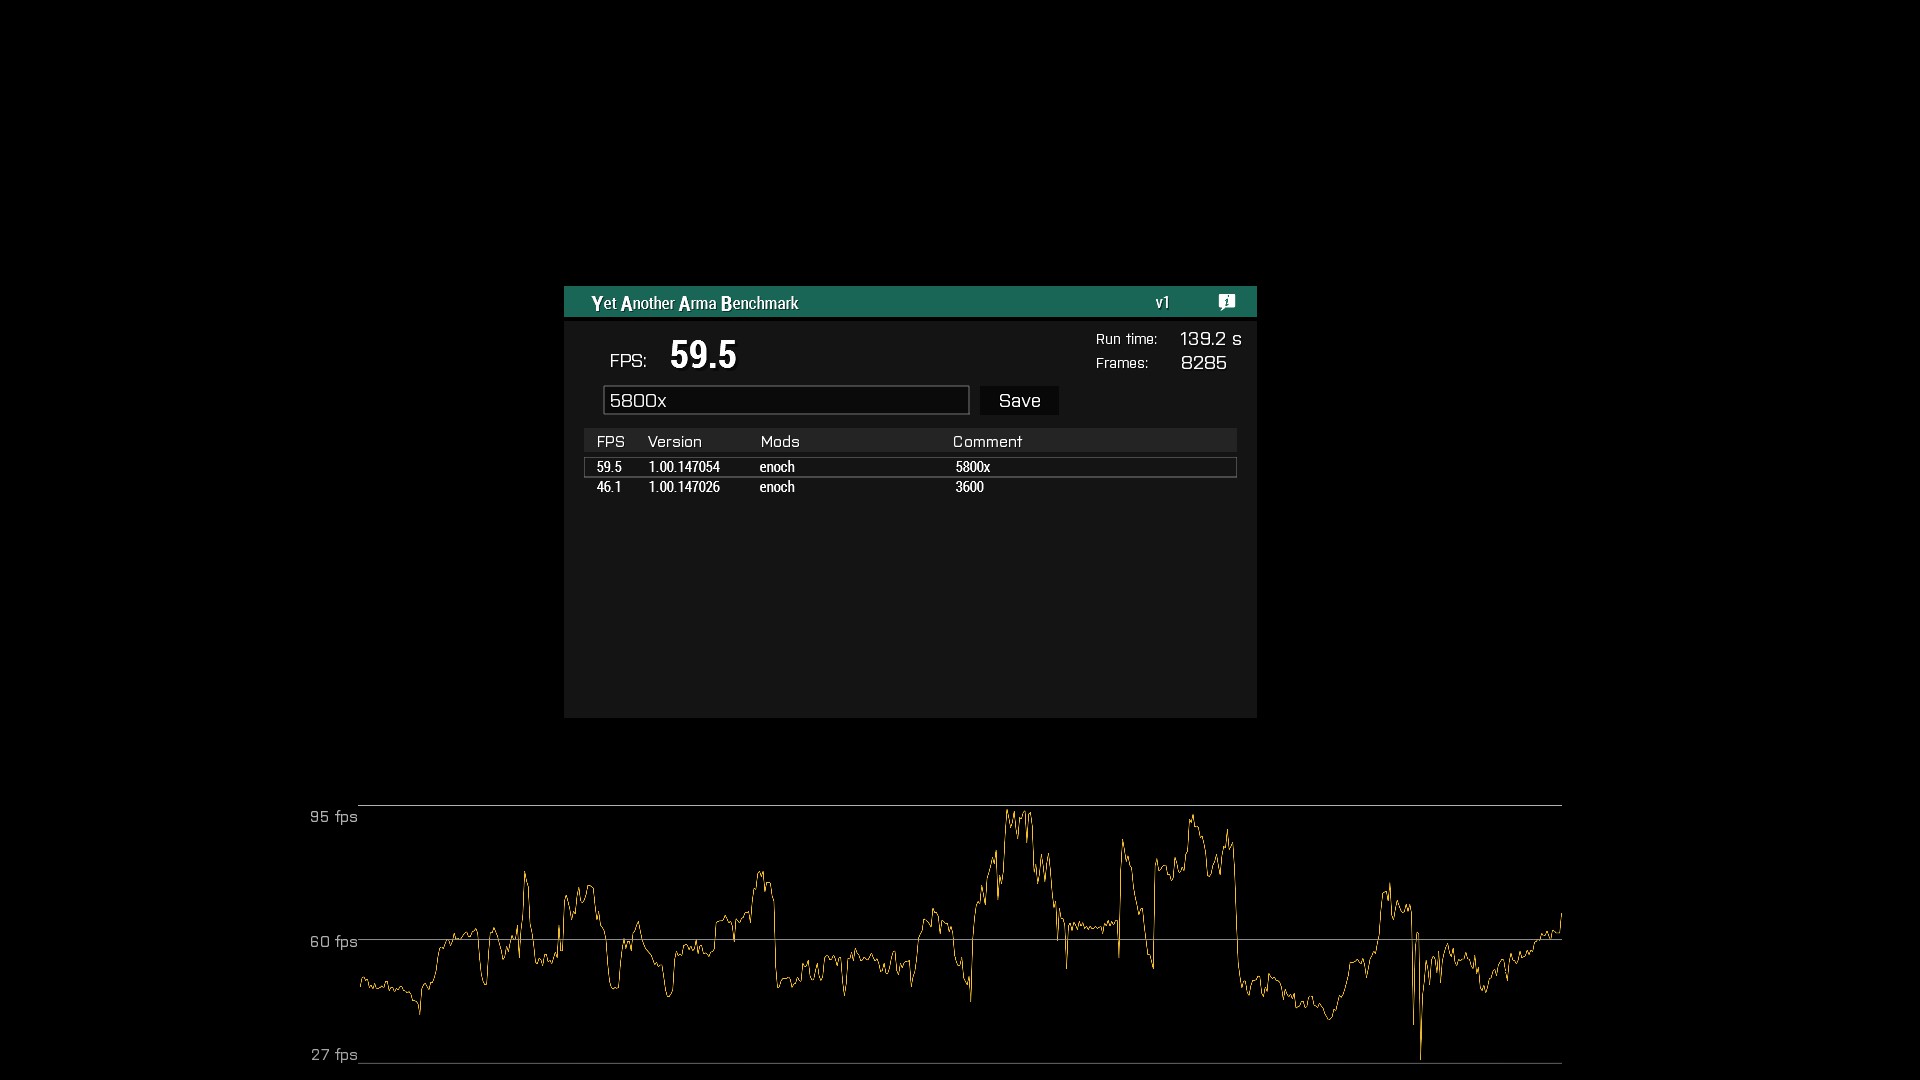Screen dimensions: 1920x1080
Task: Click the Mods column header
Action: click(779, 441)
